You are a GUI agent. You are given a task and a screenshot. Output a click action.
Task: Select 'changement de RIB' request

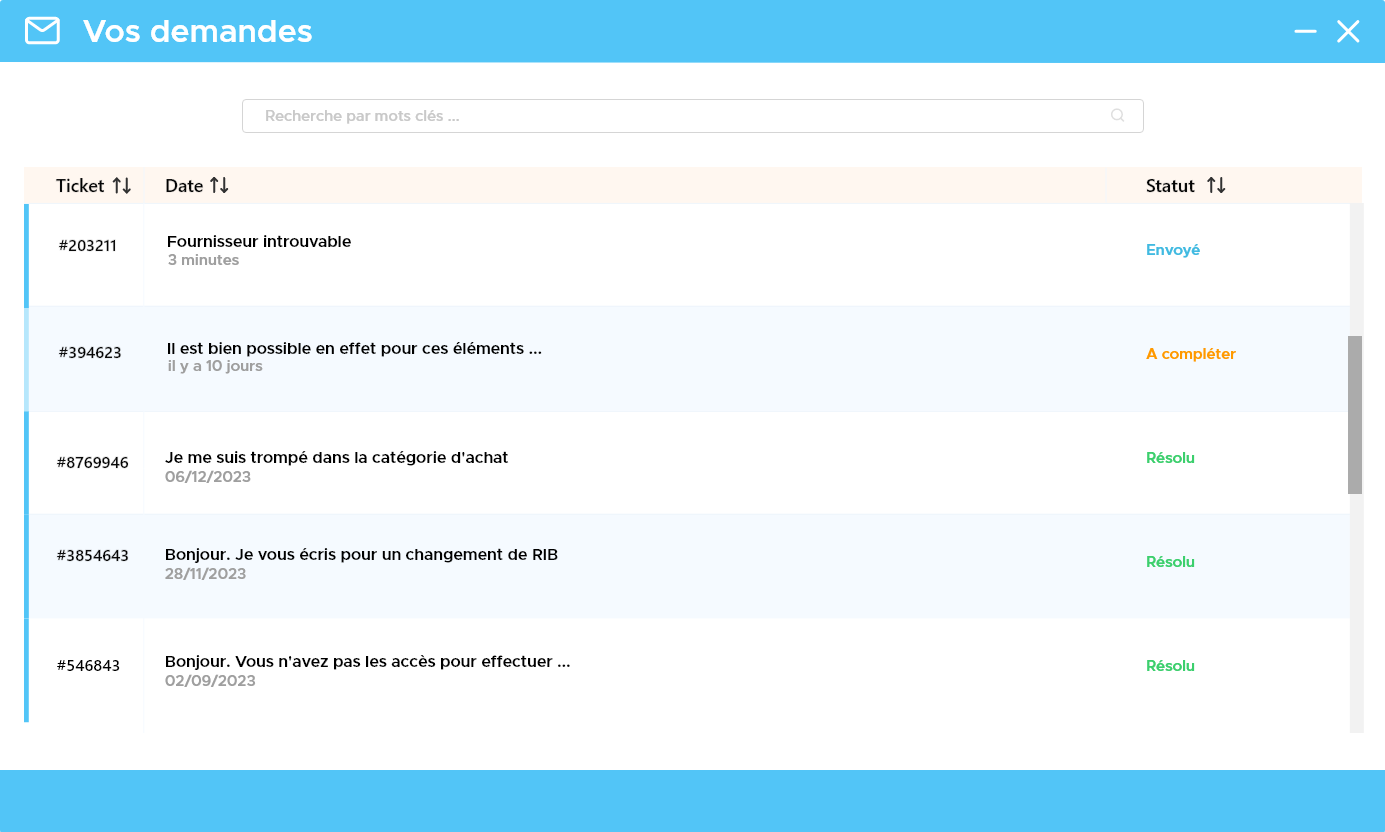coord(361,554)
